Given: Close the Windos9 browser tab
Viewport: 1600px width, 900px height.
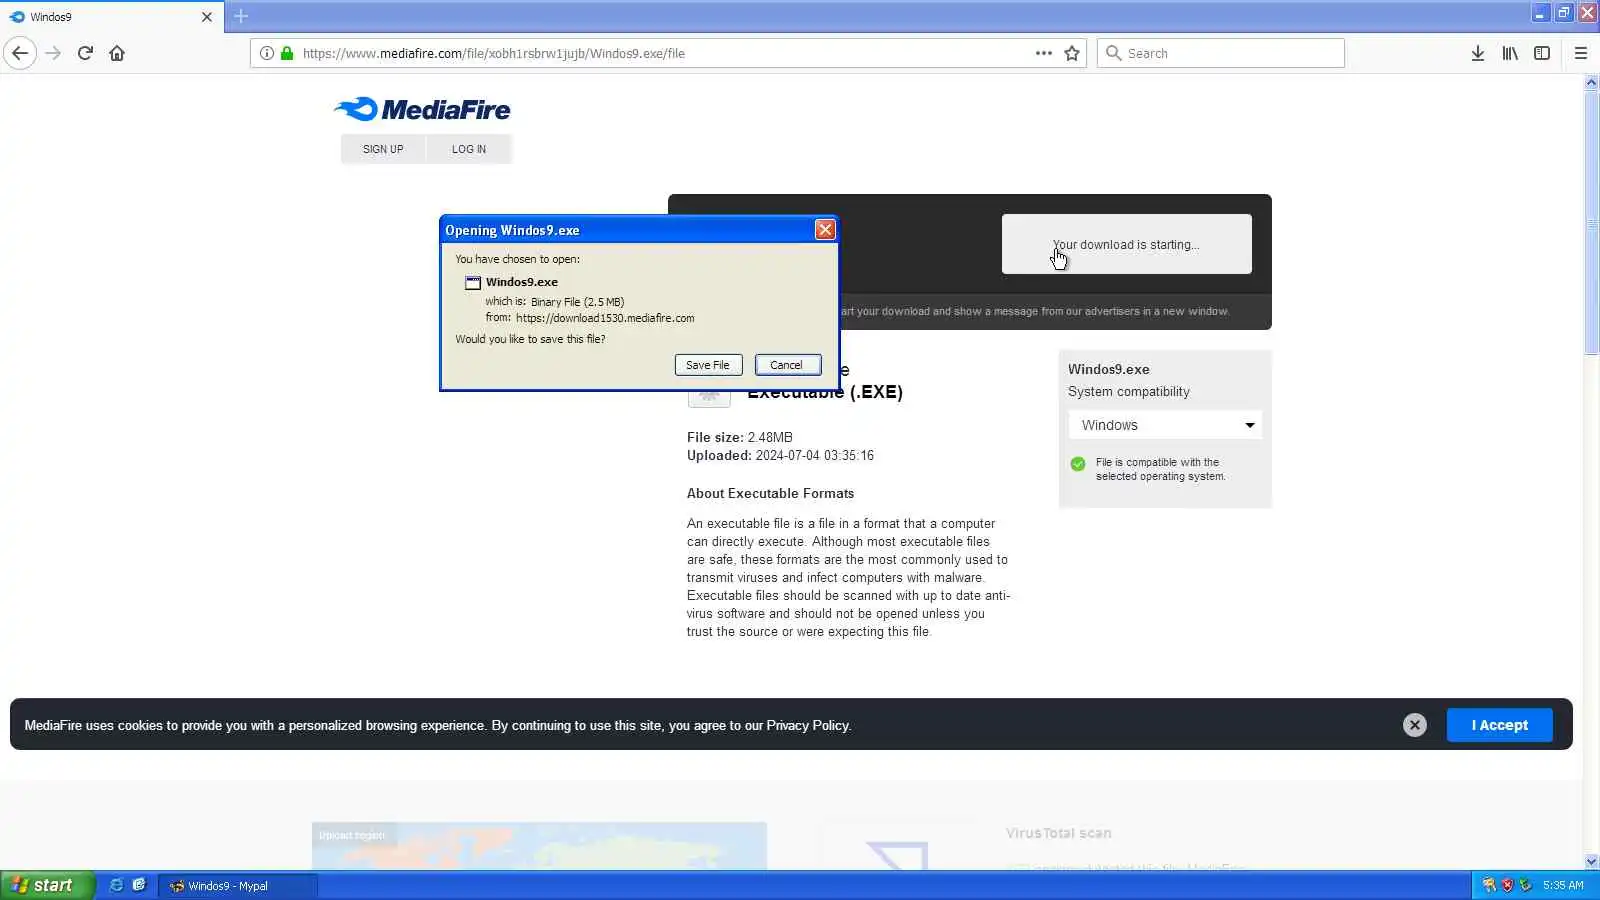Looking at the screenshot, I should pyautogui.click(x=207, y=17).
